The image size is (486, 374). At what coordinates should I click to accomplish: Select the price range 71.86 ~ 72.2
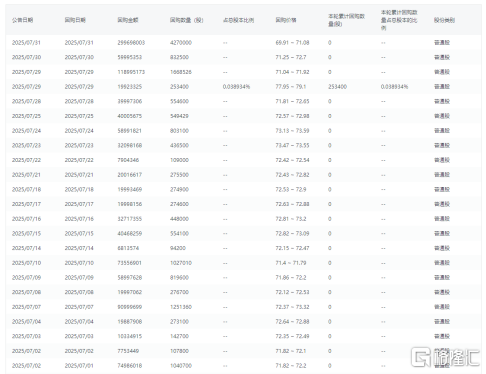[291, 277]
